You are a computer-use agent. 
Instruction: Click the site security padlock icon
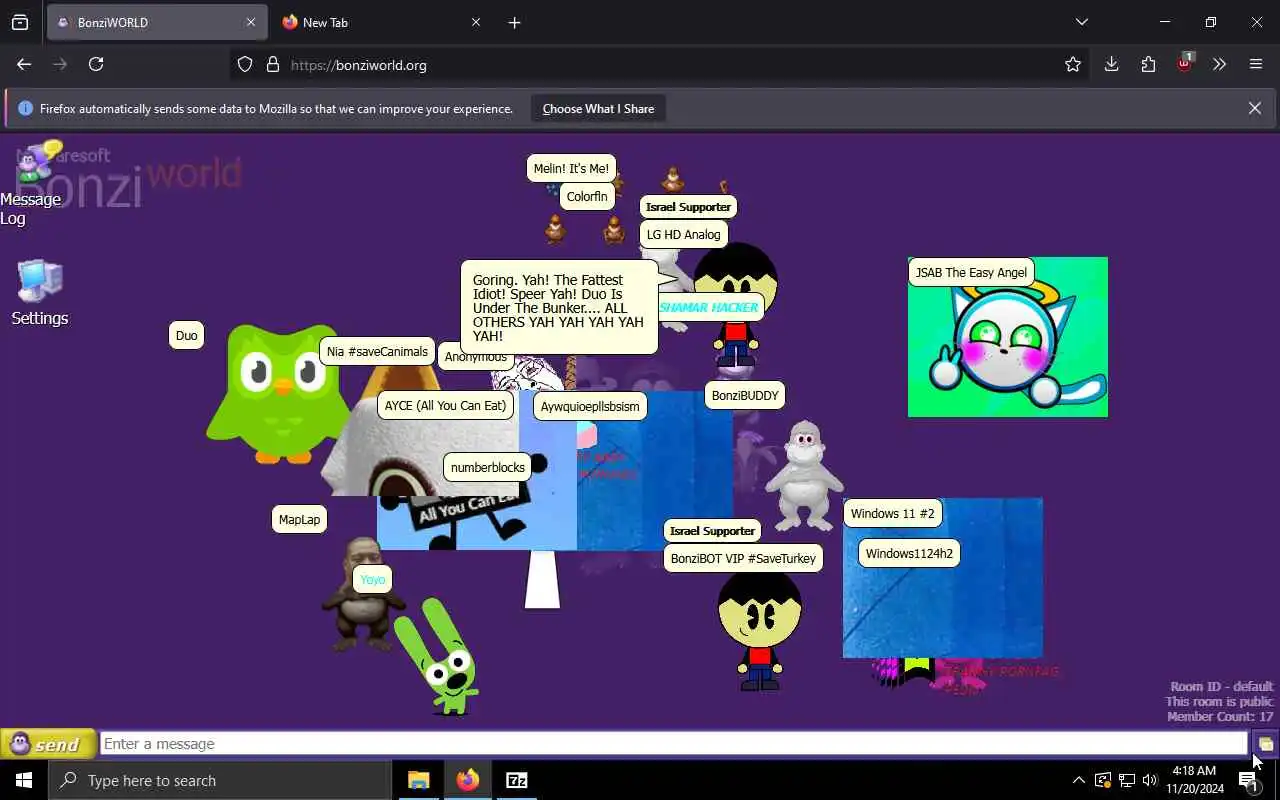(272, 65)
